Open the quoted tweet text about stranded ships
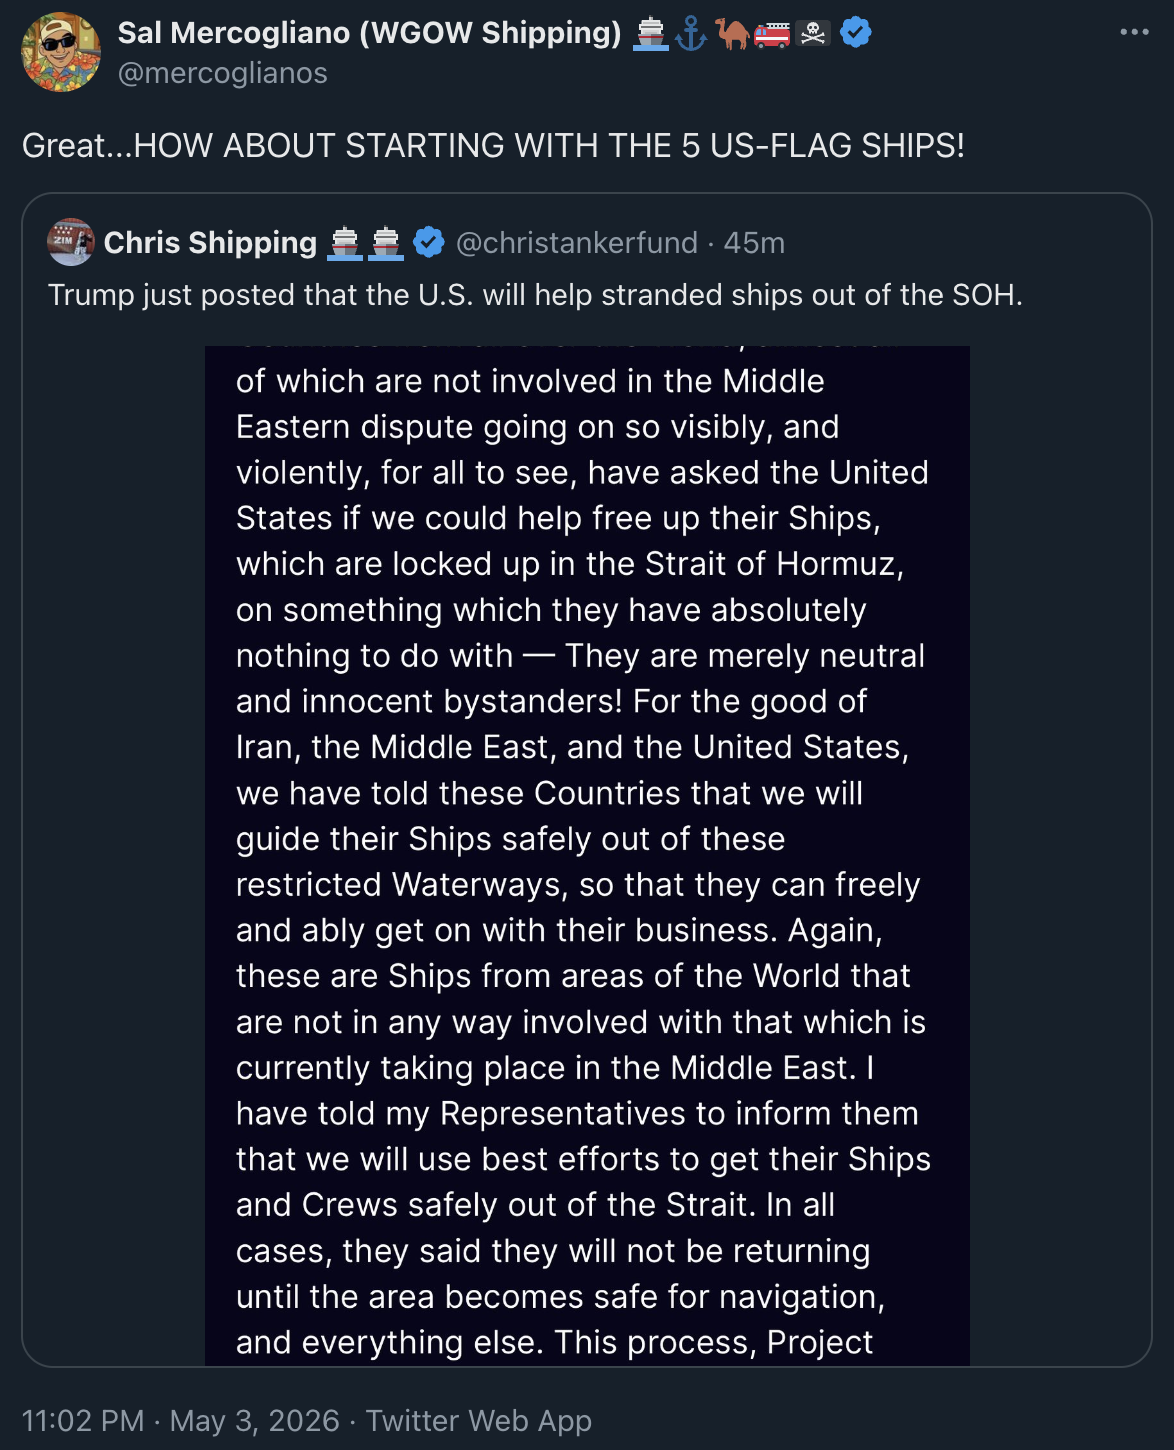 [x=535, y=295]
